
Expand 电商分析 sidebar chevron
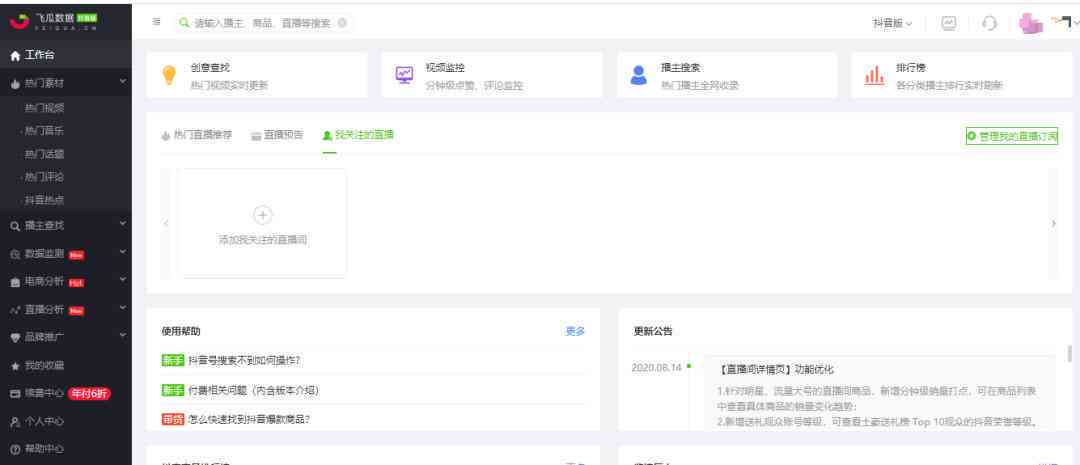click(123, 280)
